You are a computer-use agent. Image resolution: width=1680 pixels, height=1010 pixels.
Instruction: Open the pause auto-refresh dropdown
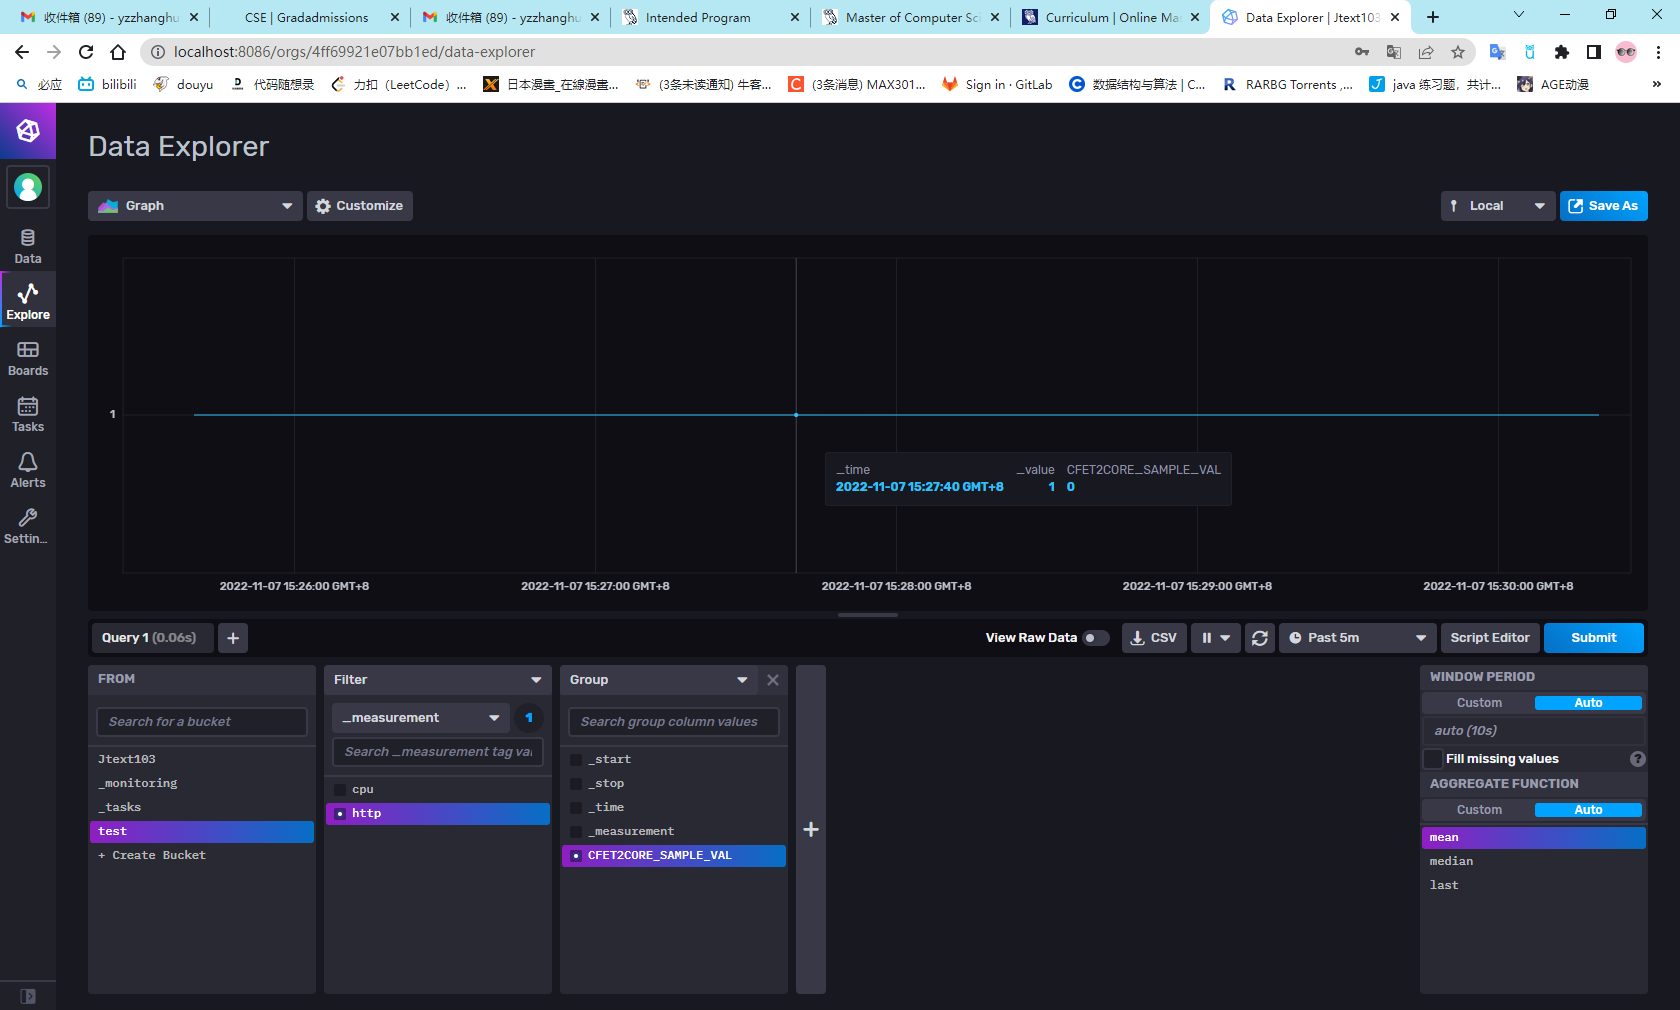coord(1216,638)
